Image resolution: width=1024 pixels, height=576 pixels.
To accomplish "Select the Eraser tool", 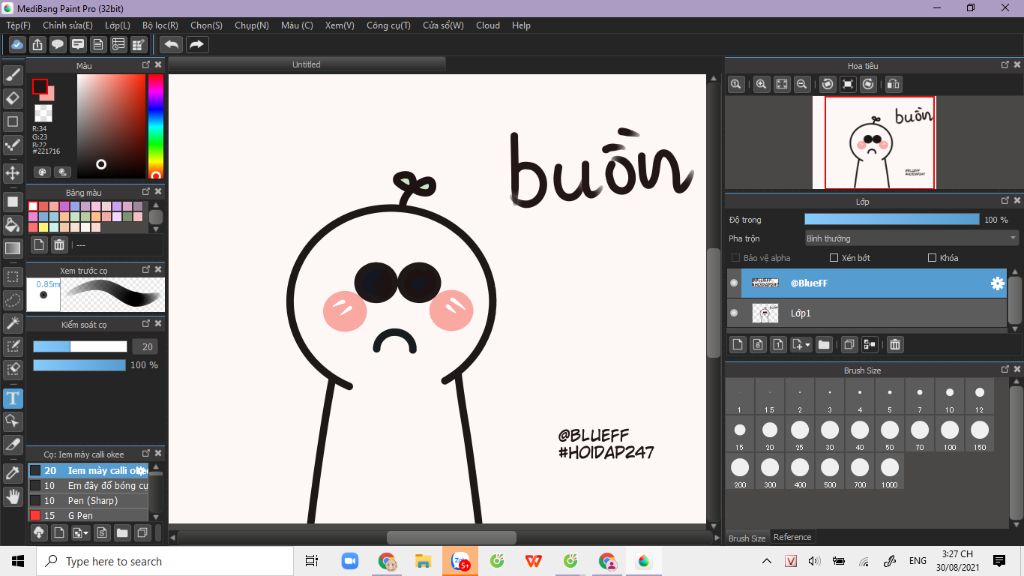I will coord(12,99).
